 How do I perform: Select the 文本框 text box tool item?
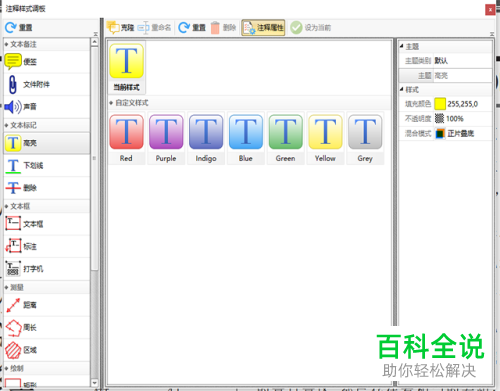pos(47,224)
